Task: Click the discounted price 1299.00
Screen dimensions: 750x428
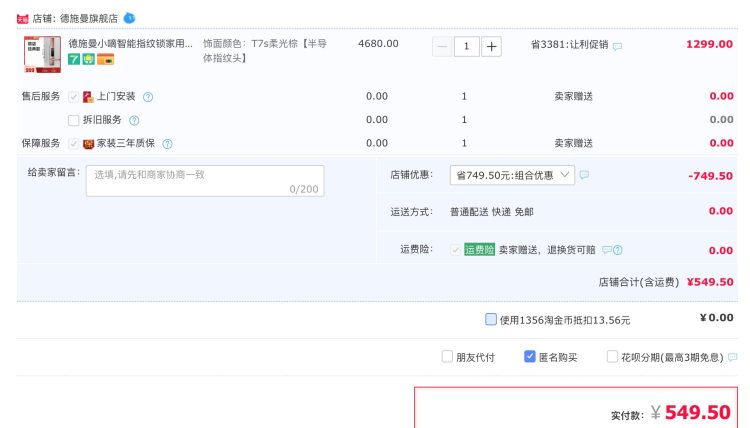Action: pyautogui.click(x=709, y=44)
